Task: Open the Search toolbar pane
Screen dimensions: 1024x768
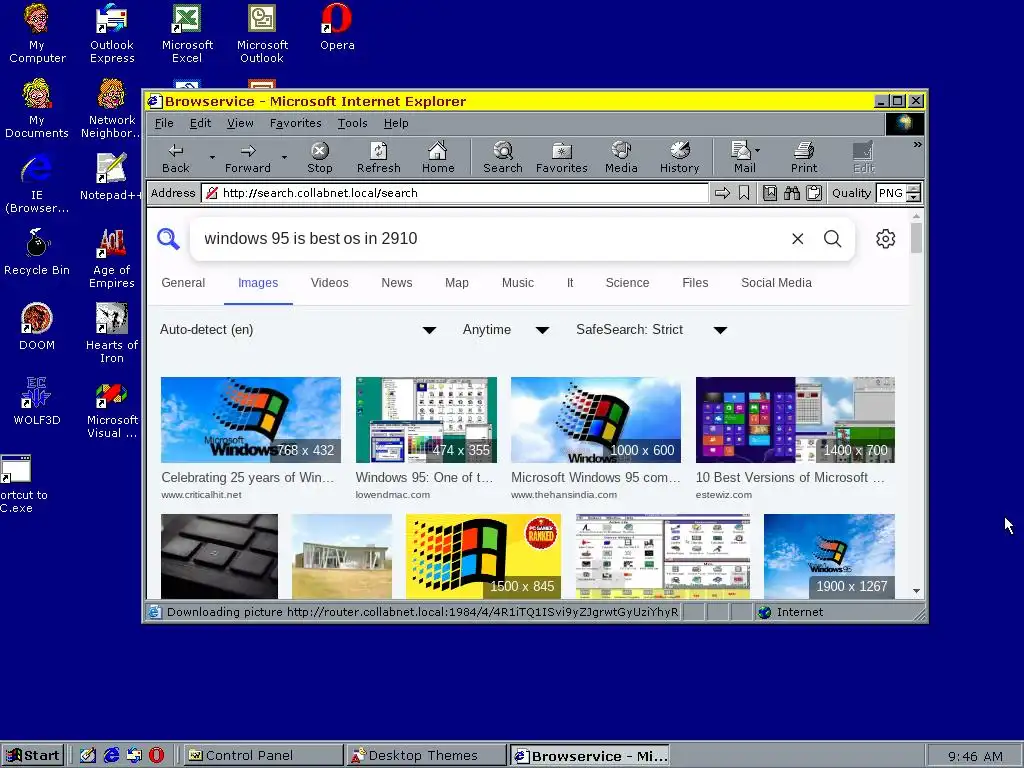Action: click(503, 158)
